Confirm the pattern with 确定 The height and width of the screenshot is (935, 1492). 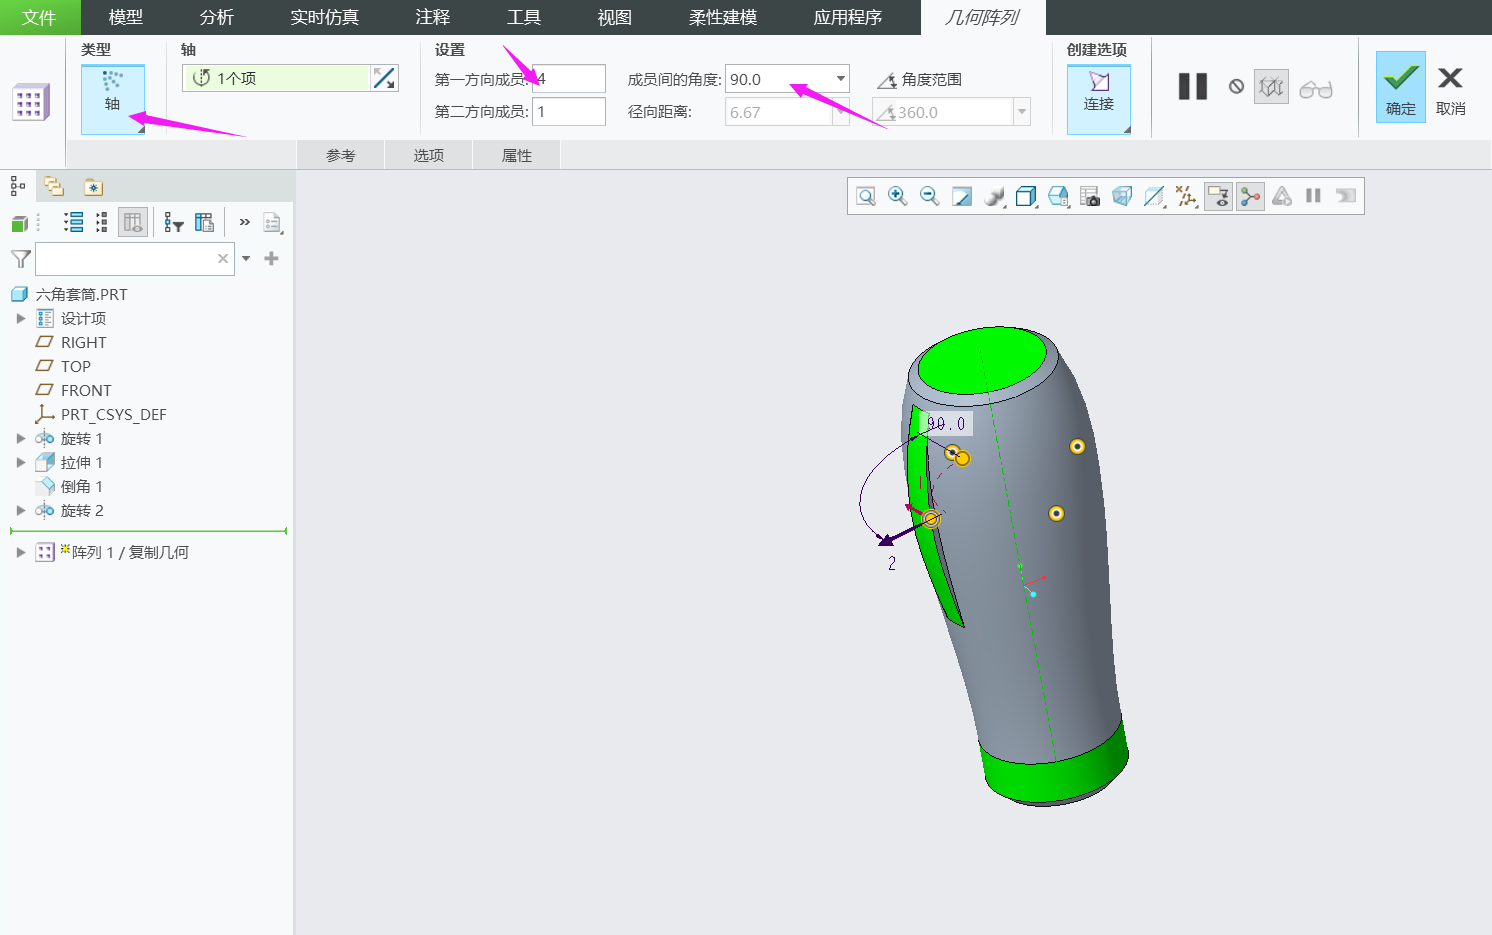click(1400, 87)
